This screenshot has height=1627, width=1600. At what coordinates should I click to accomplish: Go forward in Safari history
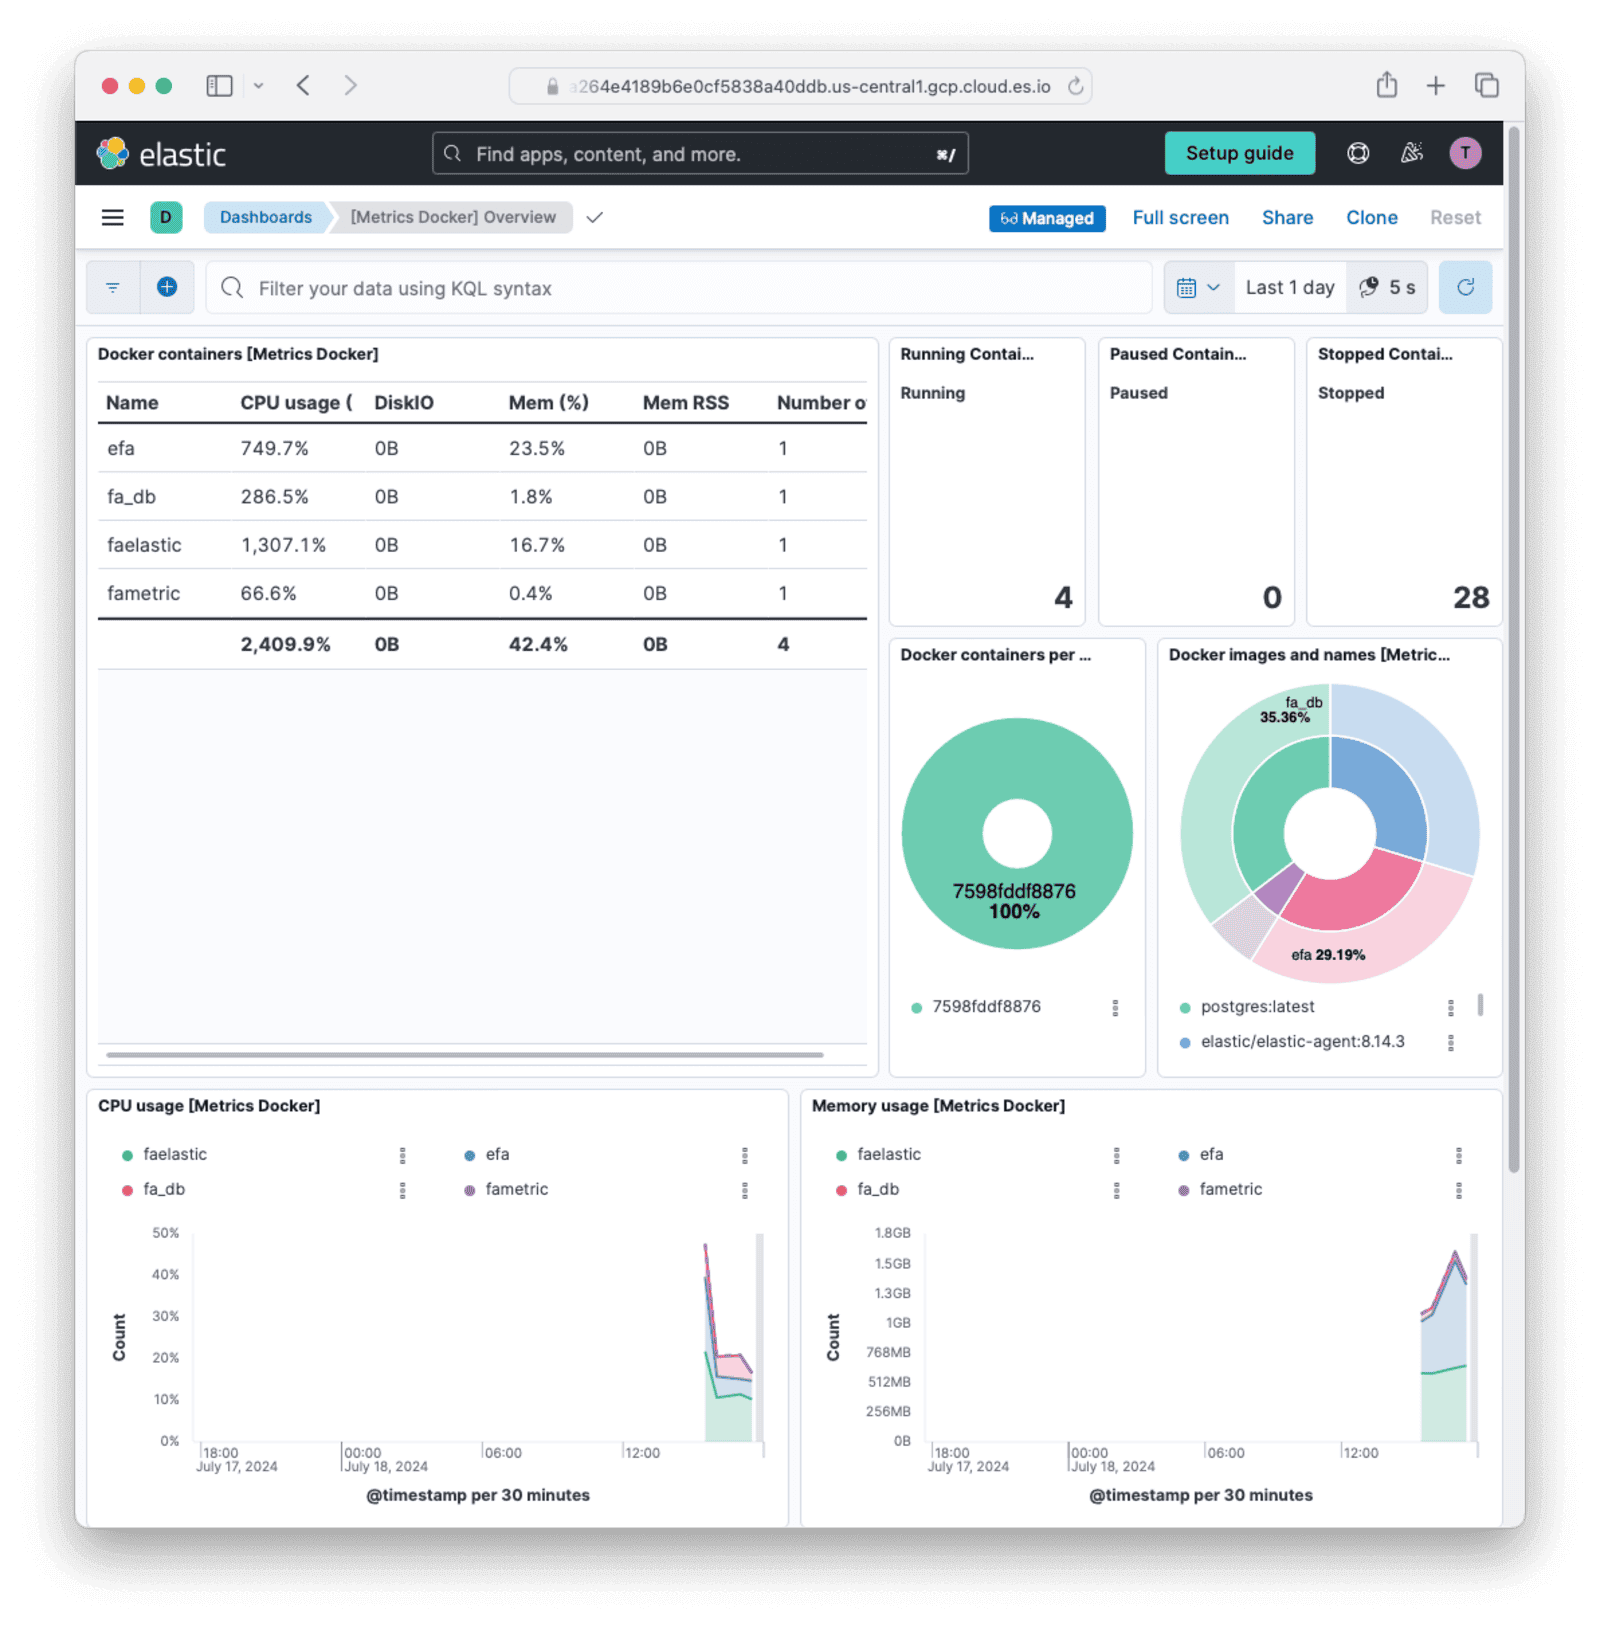click(350, 86)
